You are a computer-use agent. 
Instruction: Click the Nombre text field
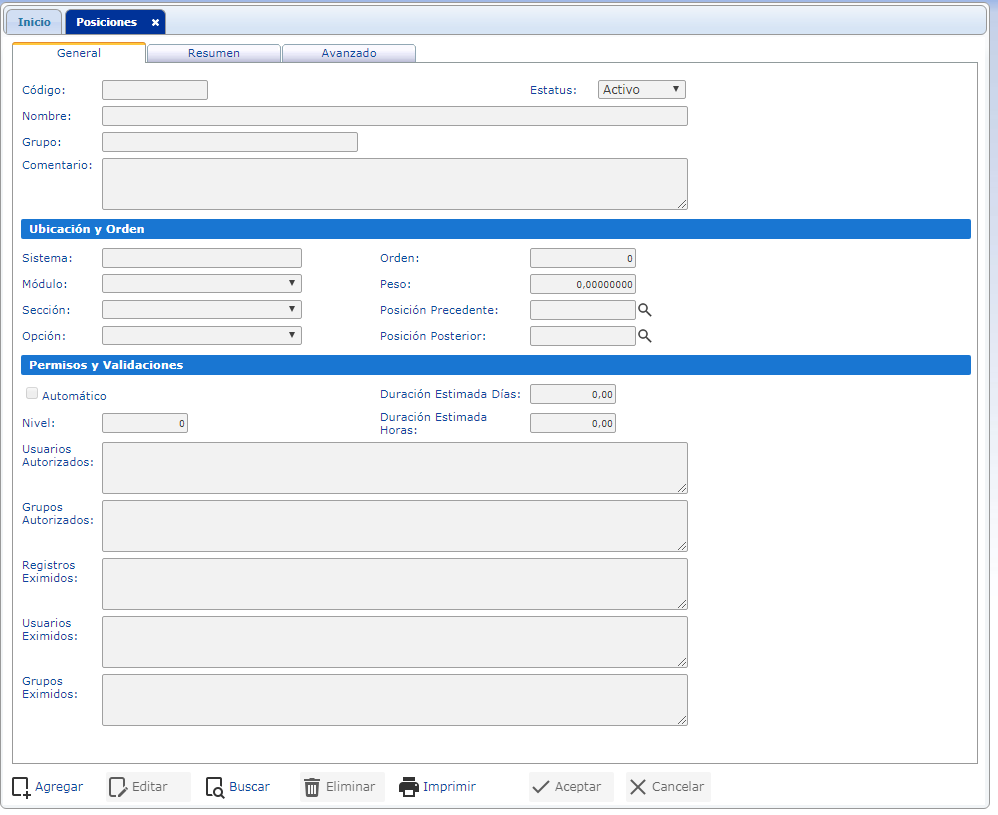point(394,116)
